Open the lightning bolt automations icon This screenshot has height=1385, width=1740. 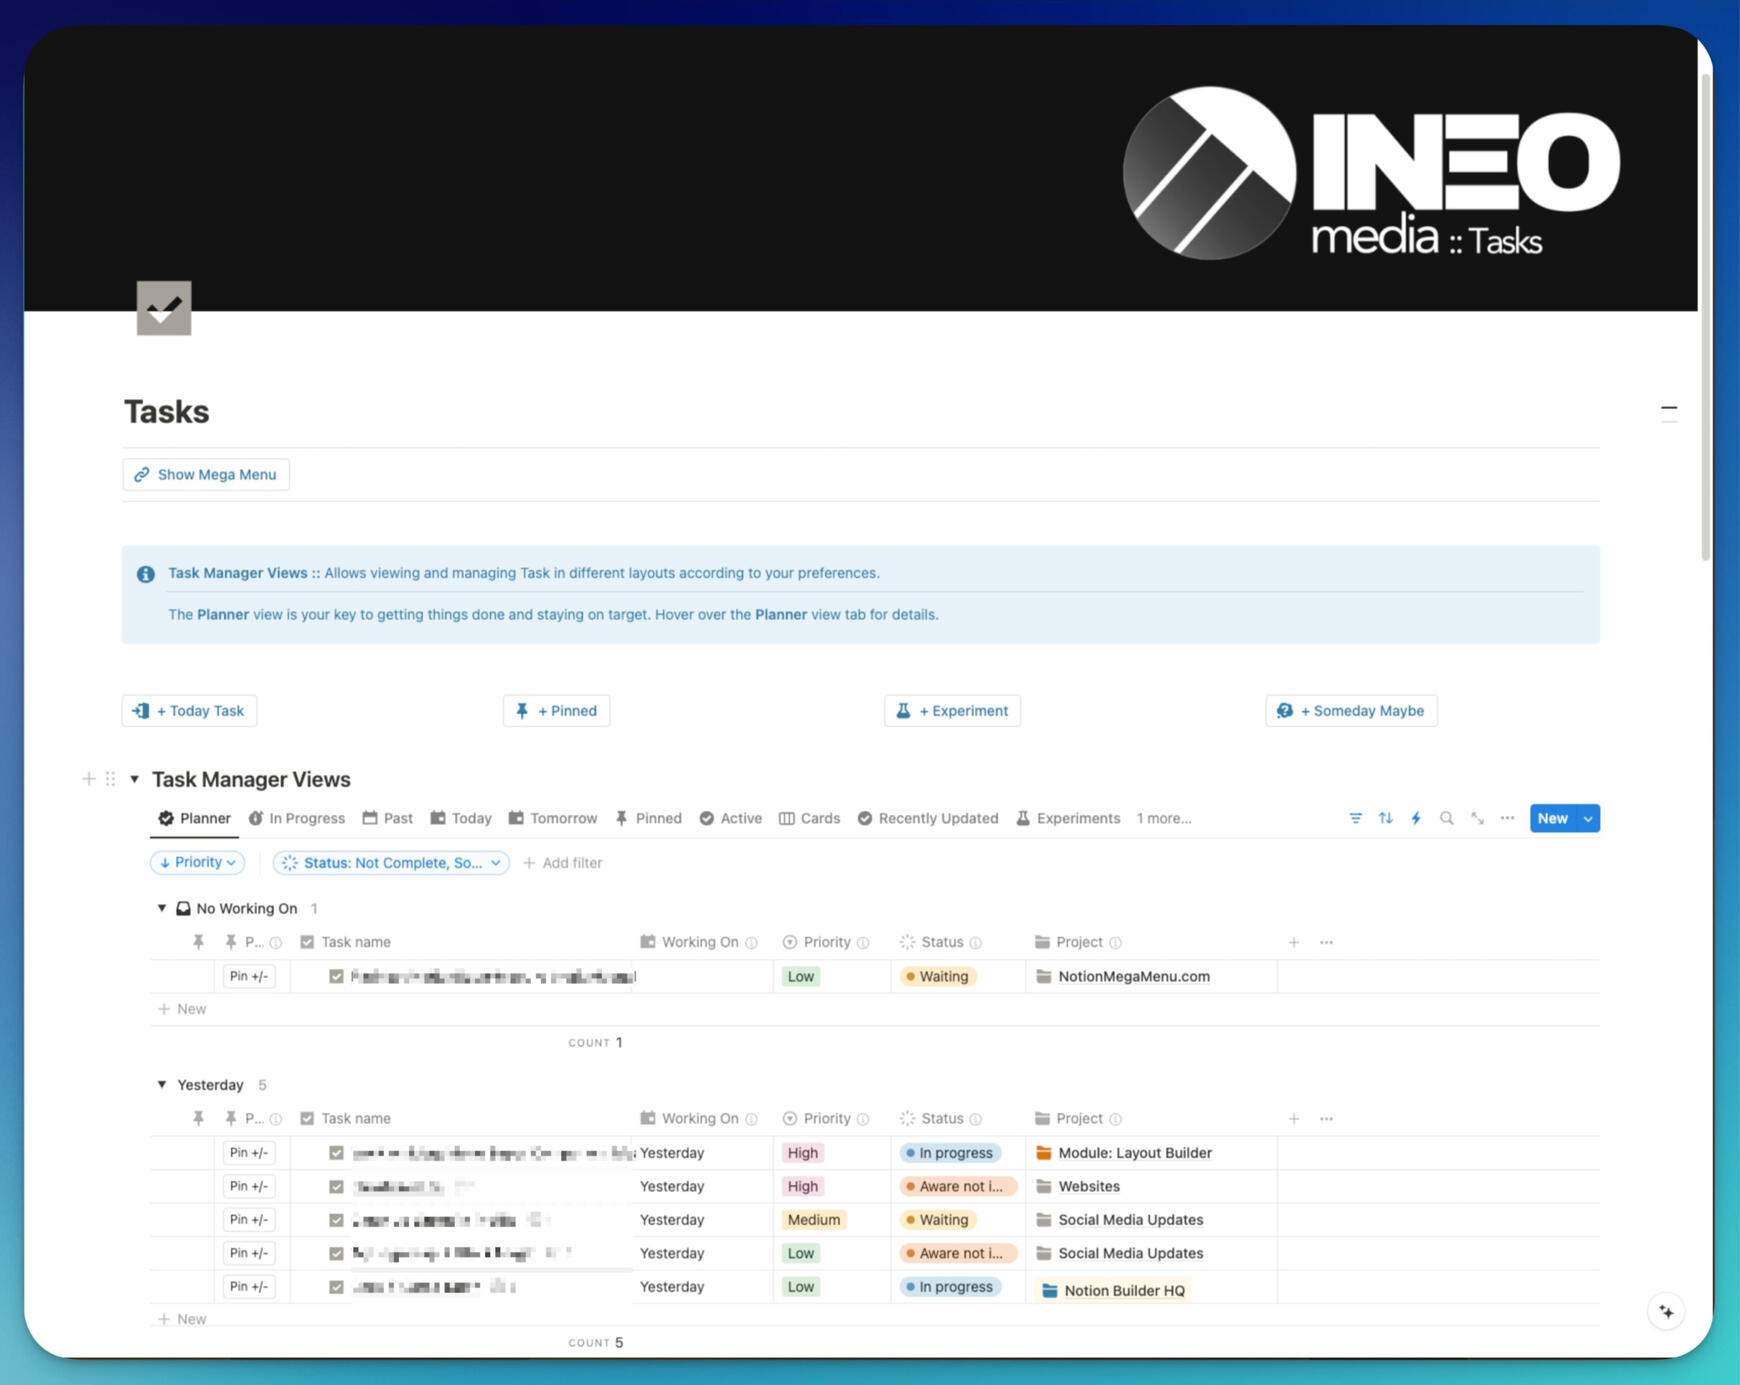pyautogui.click(x=1416, y=818)
